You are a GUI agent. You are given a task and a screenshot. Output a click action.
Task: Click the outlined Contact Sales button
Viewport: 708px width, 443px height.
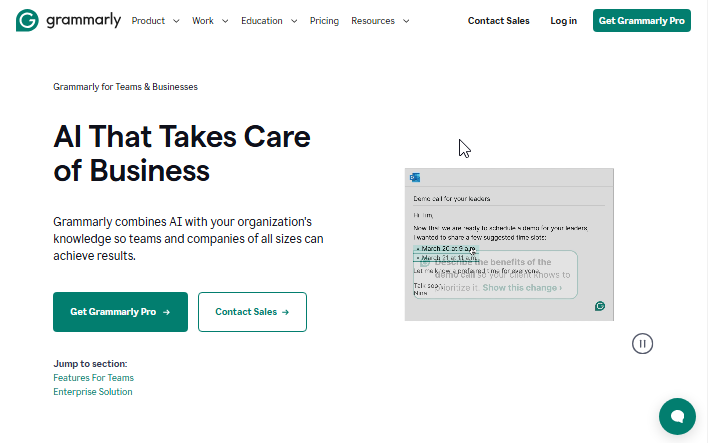pyautogui.click(x=252, y=312)
